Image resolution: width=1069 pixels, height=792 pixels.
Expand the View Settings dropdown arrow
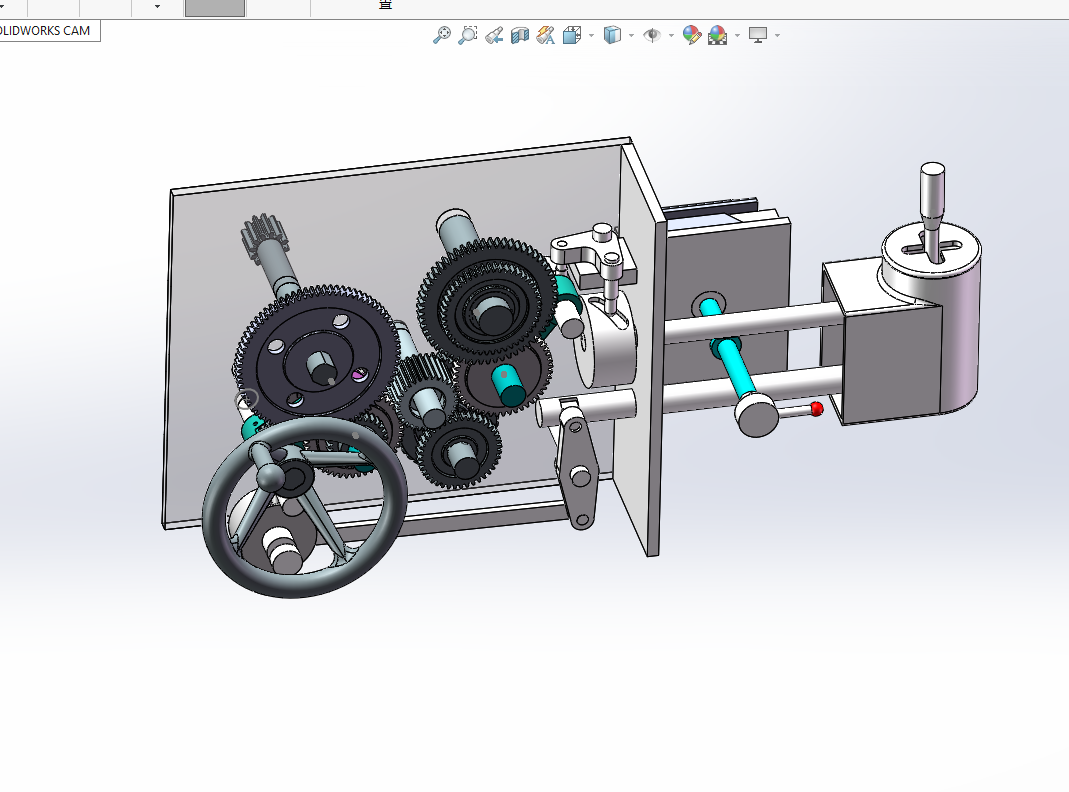[777, 35]
